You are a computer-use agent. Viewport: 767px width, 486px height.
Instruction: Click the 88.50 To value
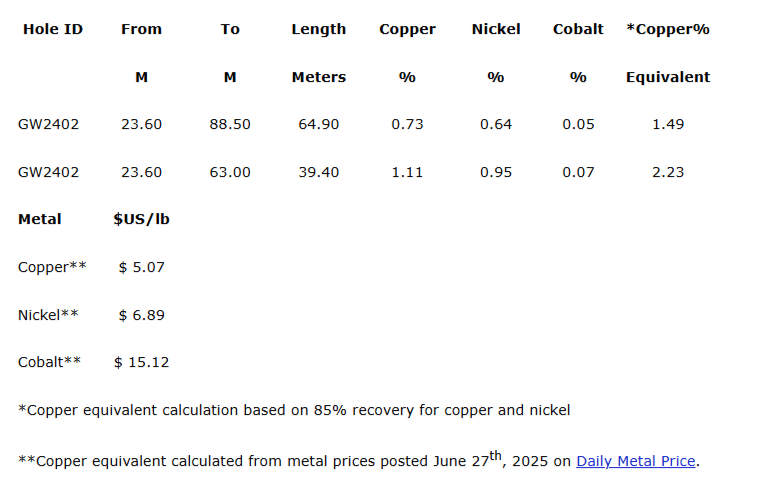click(x=230, y=124)
